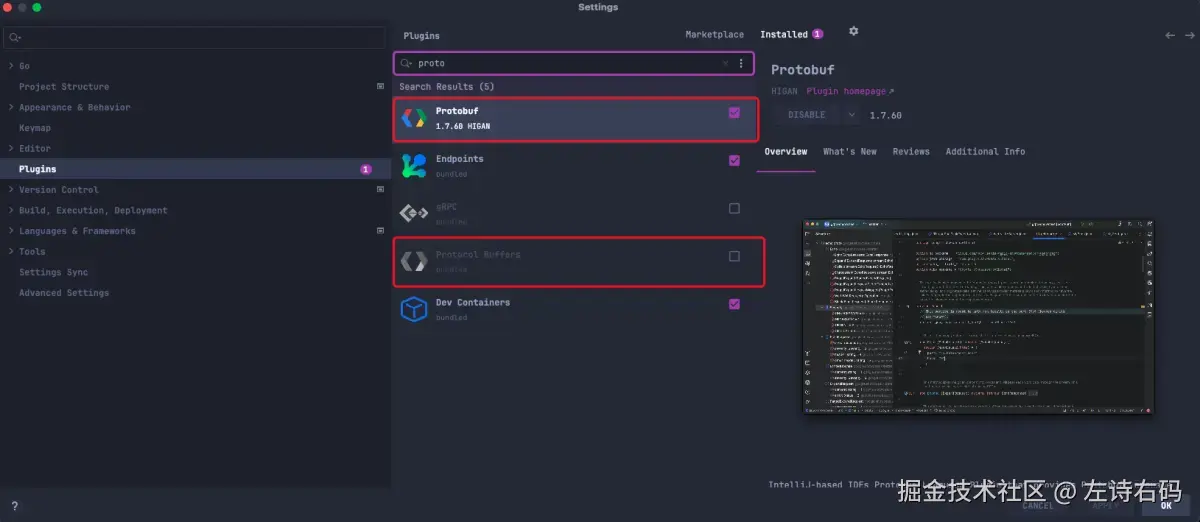Click the Cancel button

coord(1038,506)
